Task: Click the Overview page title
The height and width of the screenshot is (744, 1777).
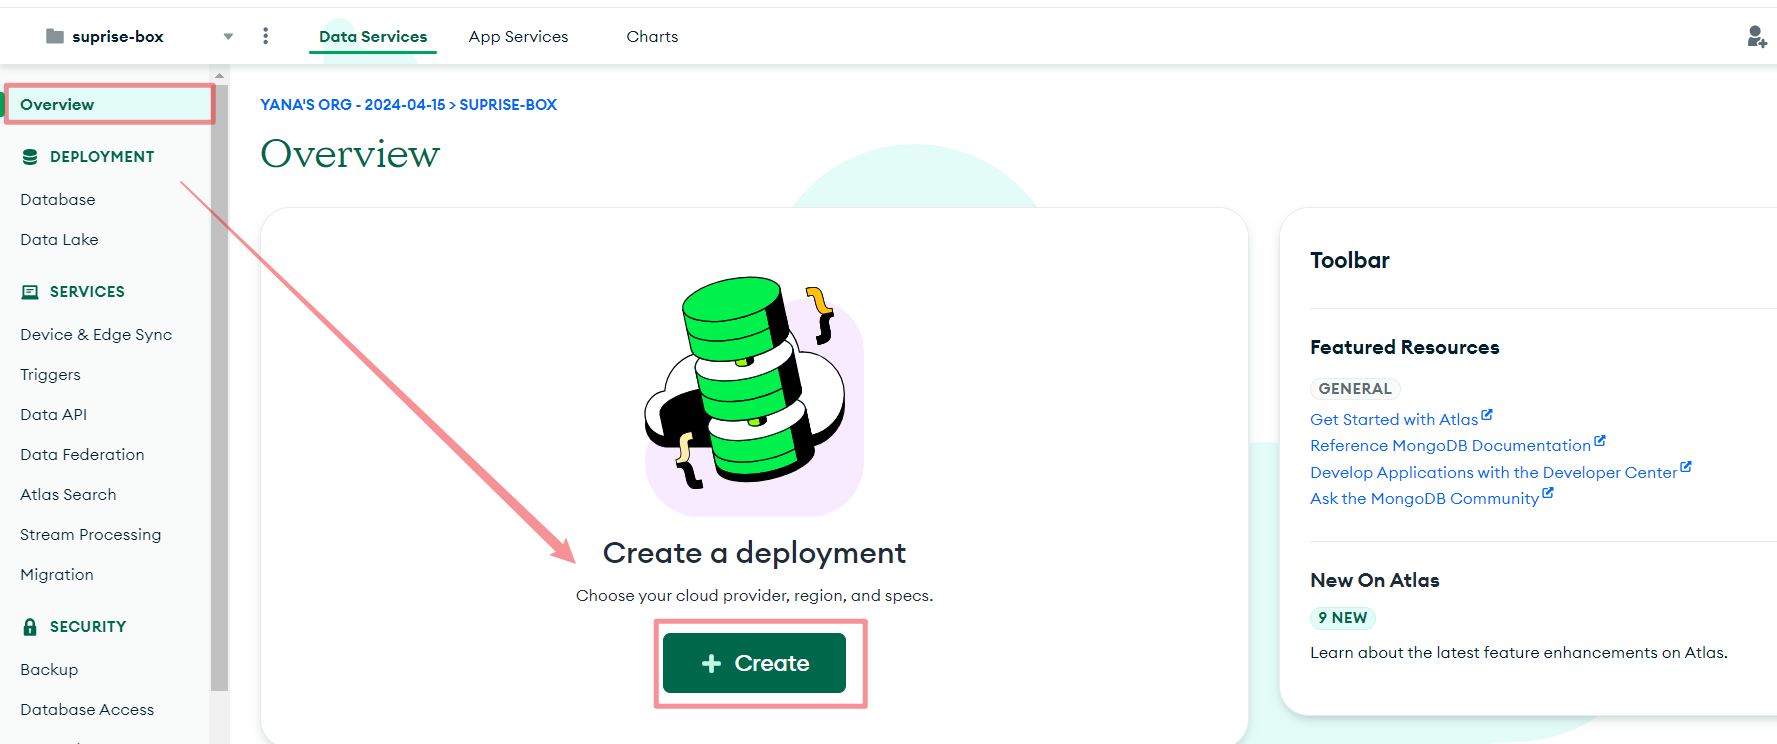Action: pyautogui.click(x=350, y=154)
